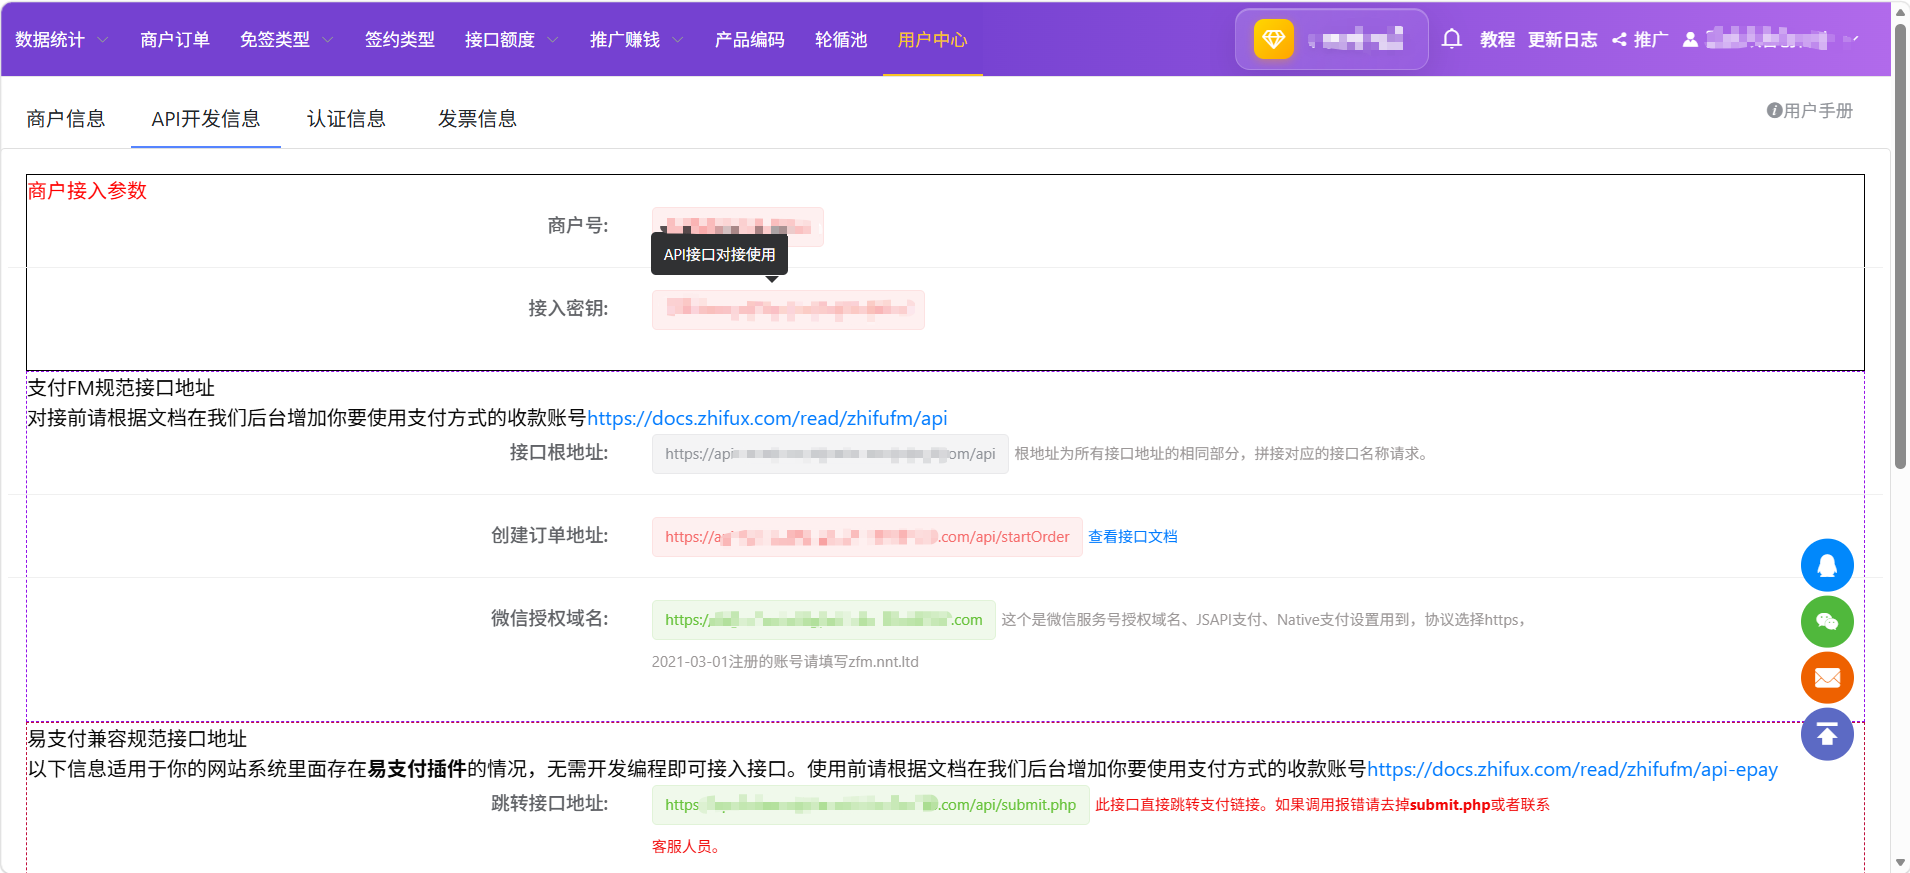Select 用户中心 in top navigation
Image resolution: width=1910 pixels, height=873 pixels.
coord(933,40)
